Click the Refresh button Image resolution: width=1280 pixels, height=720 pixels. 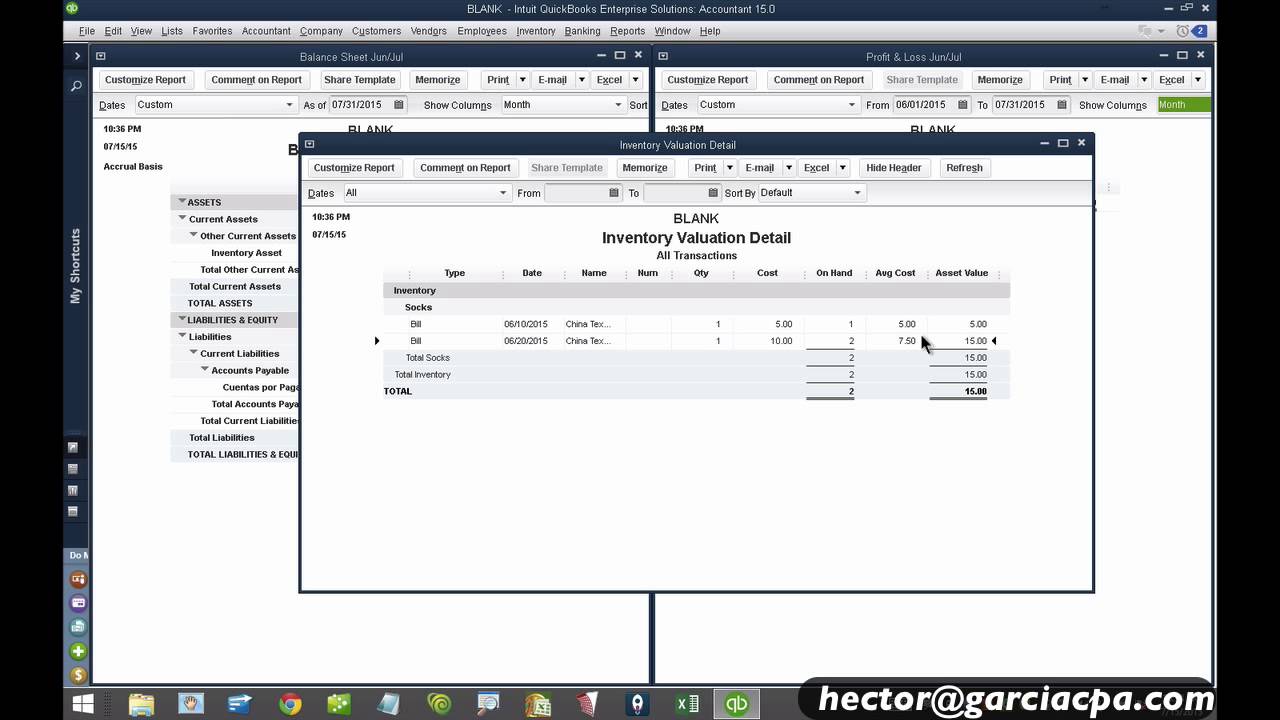[964, 168]
